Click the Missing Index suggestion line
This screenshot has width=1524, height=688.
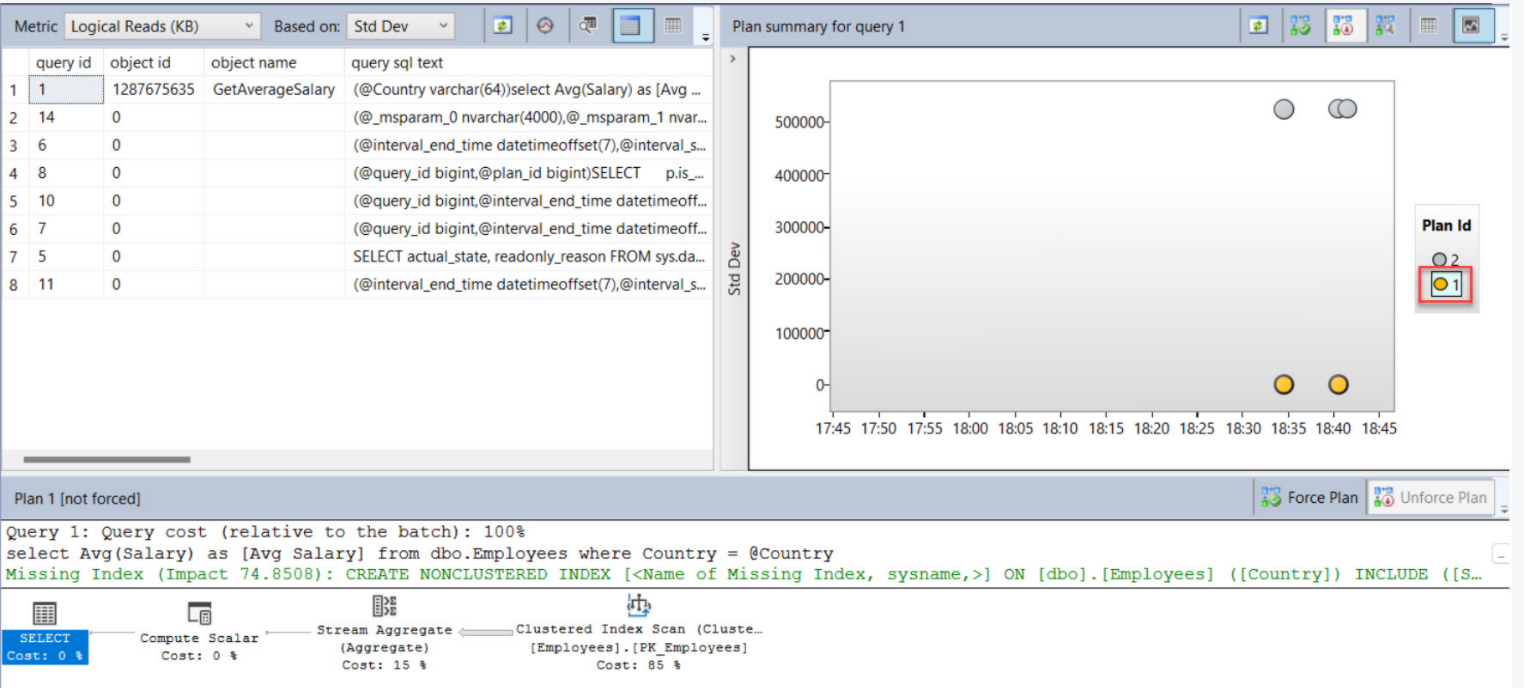pos(743,574)
